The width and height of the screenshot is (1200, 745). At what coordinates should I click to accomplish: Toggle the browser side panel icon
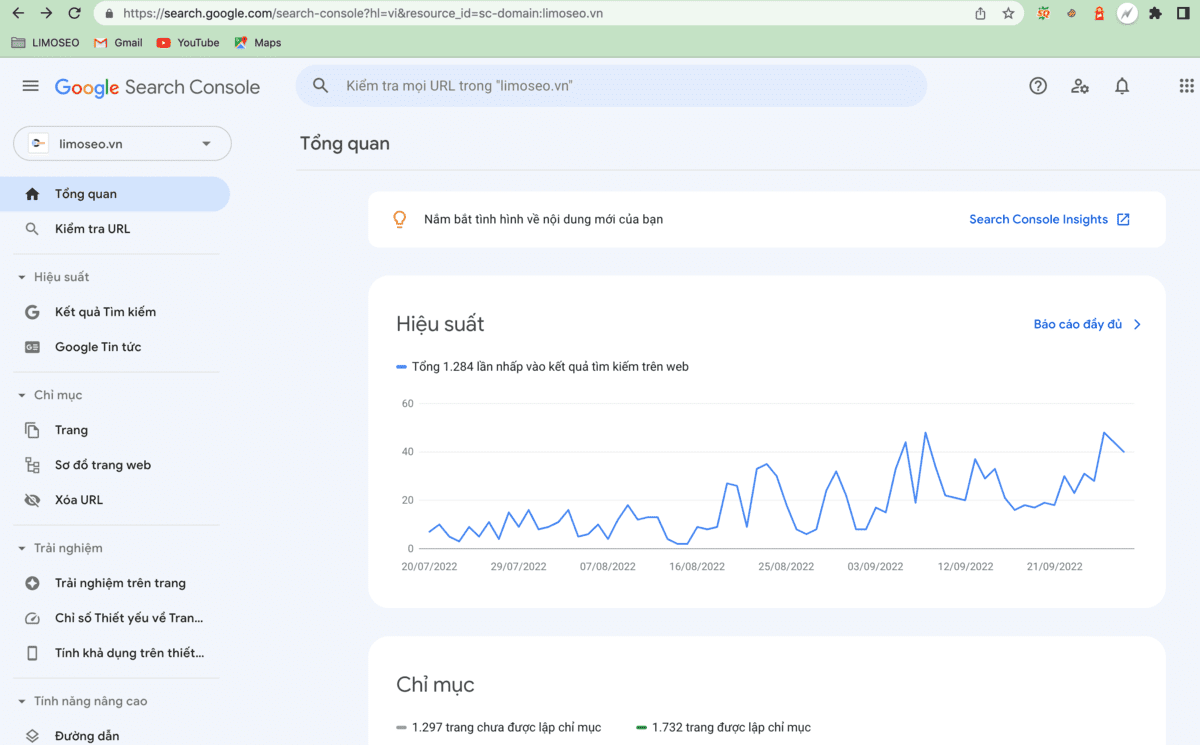pyautogui.click(x=1183, y=13)
